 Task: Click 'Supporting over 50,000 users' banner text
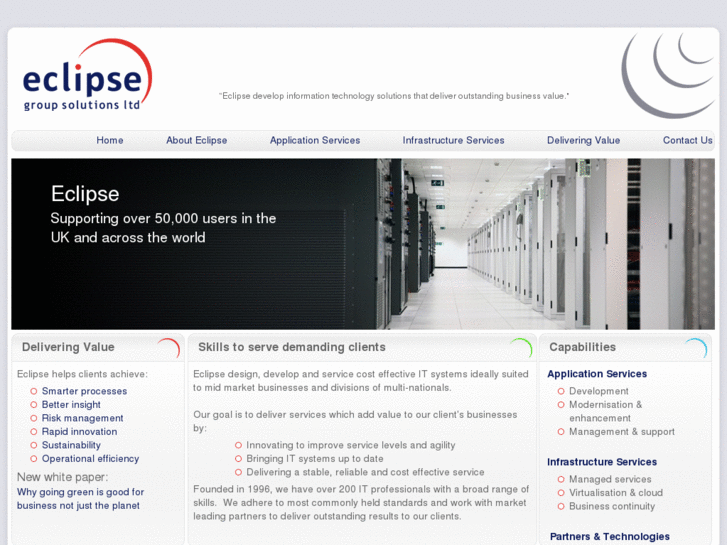tap(163, 228)
